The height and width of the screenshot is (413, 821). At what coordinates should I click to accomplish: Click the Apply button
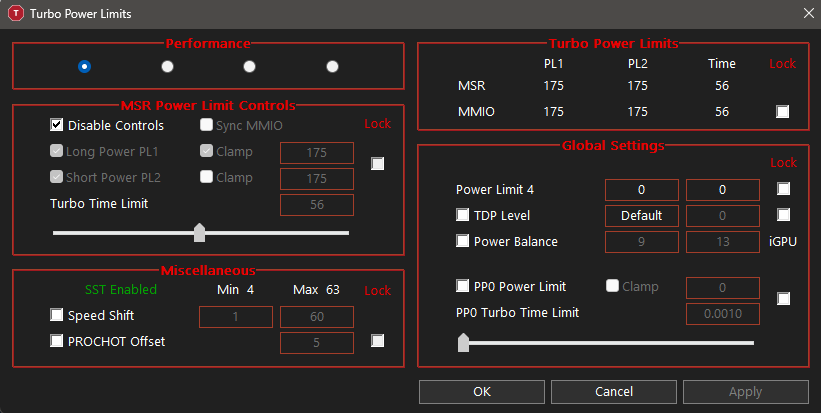746,392
